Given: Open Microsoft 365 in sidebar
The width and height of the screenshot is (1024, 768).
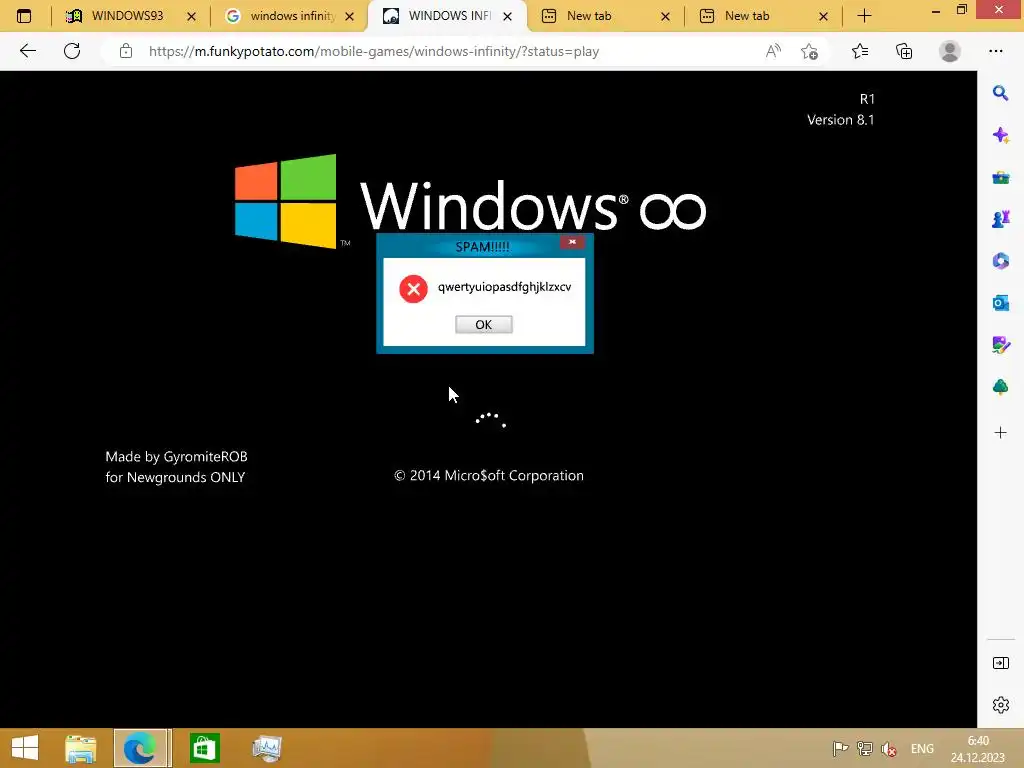Looking at the screenshot, I should point(1000,261).
